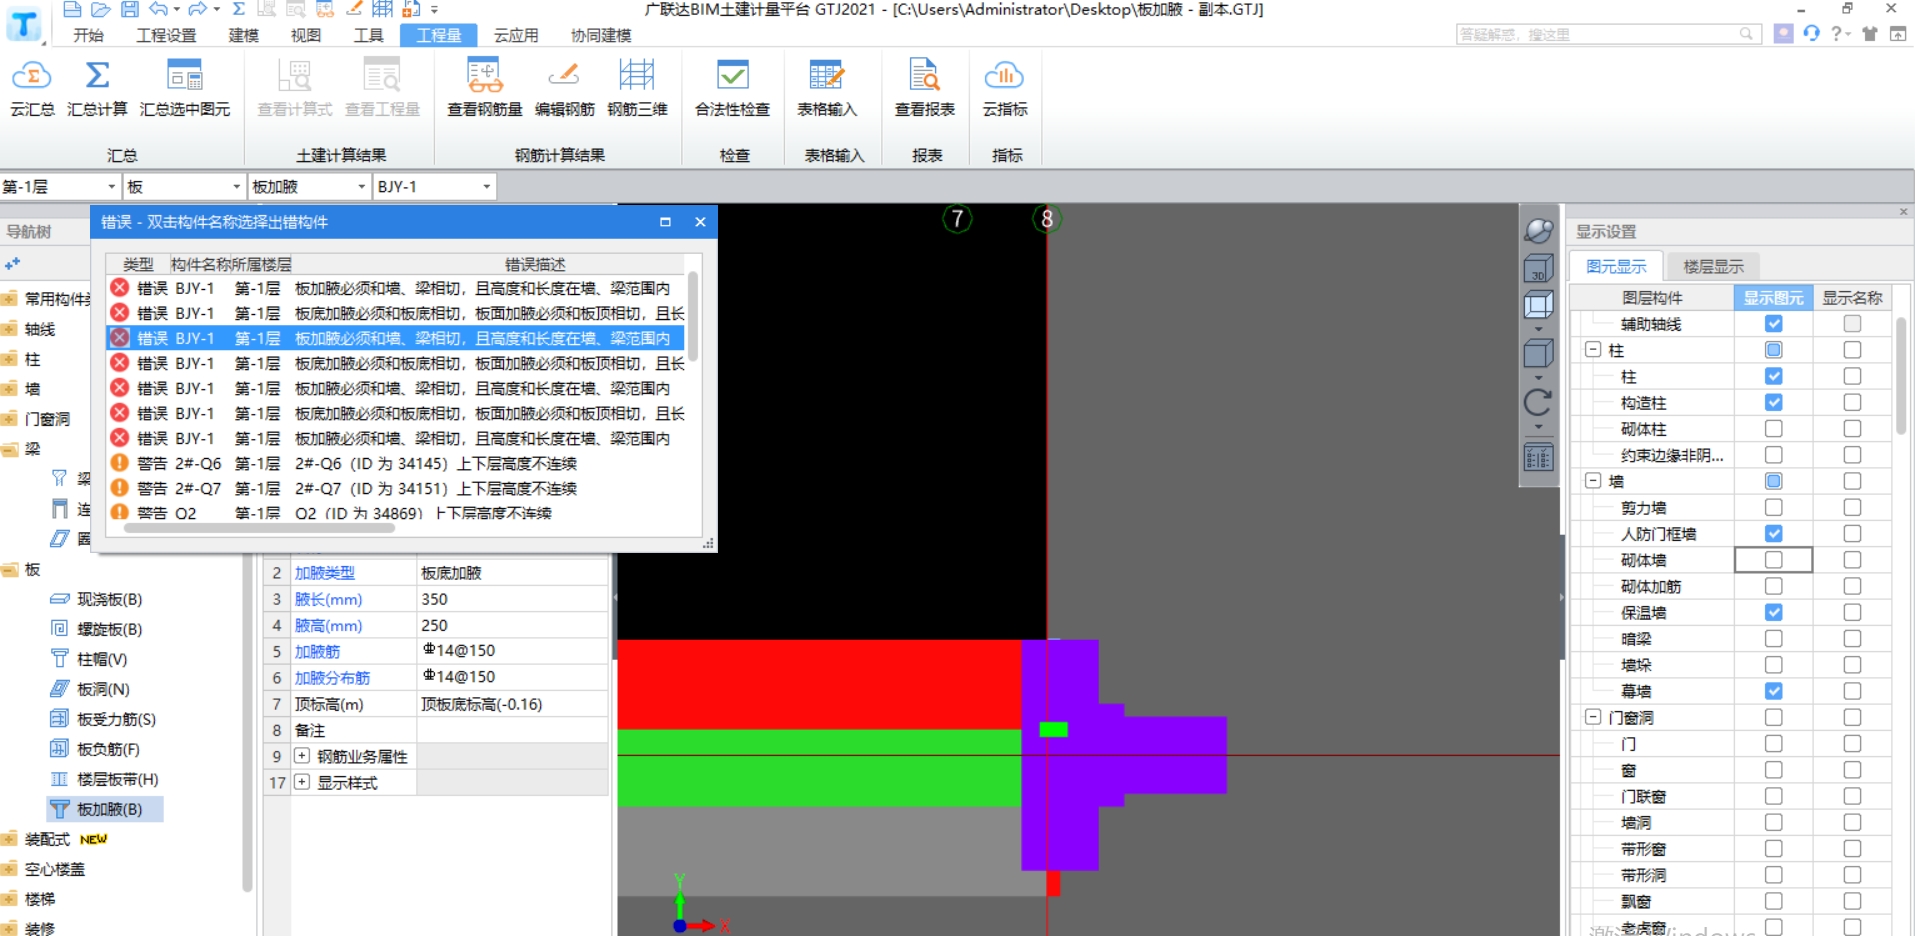The height and width of the screenshot is (936, 1915).
Task: Open 编辑钢筋 tool
Action: point(564,88)
